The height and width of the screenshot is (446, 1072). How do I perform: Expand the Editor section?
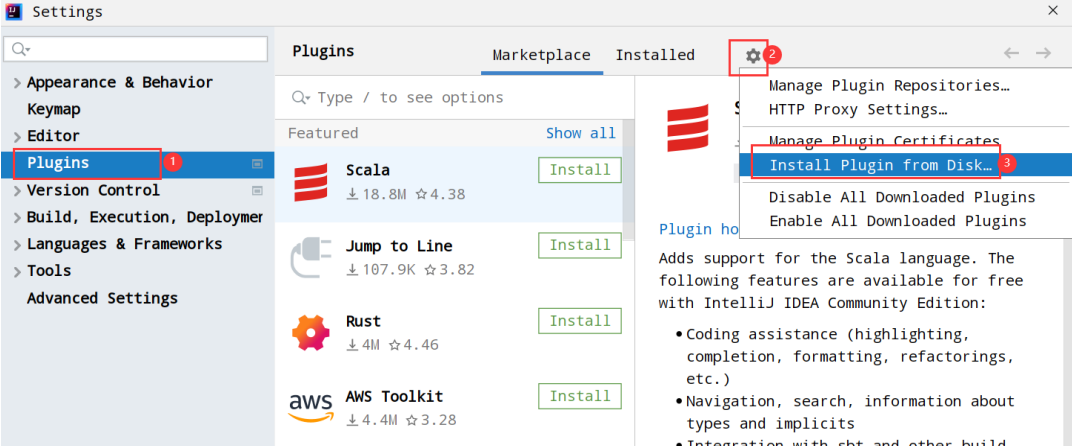(x=18, y=137)
